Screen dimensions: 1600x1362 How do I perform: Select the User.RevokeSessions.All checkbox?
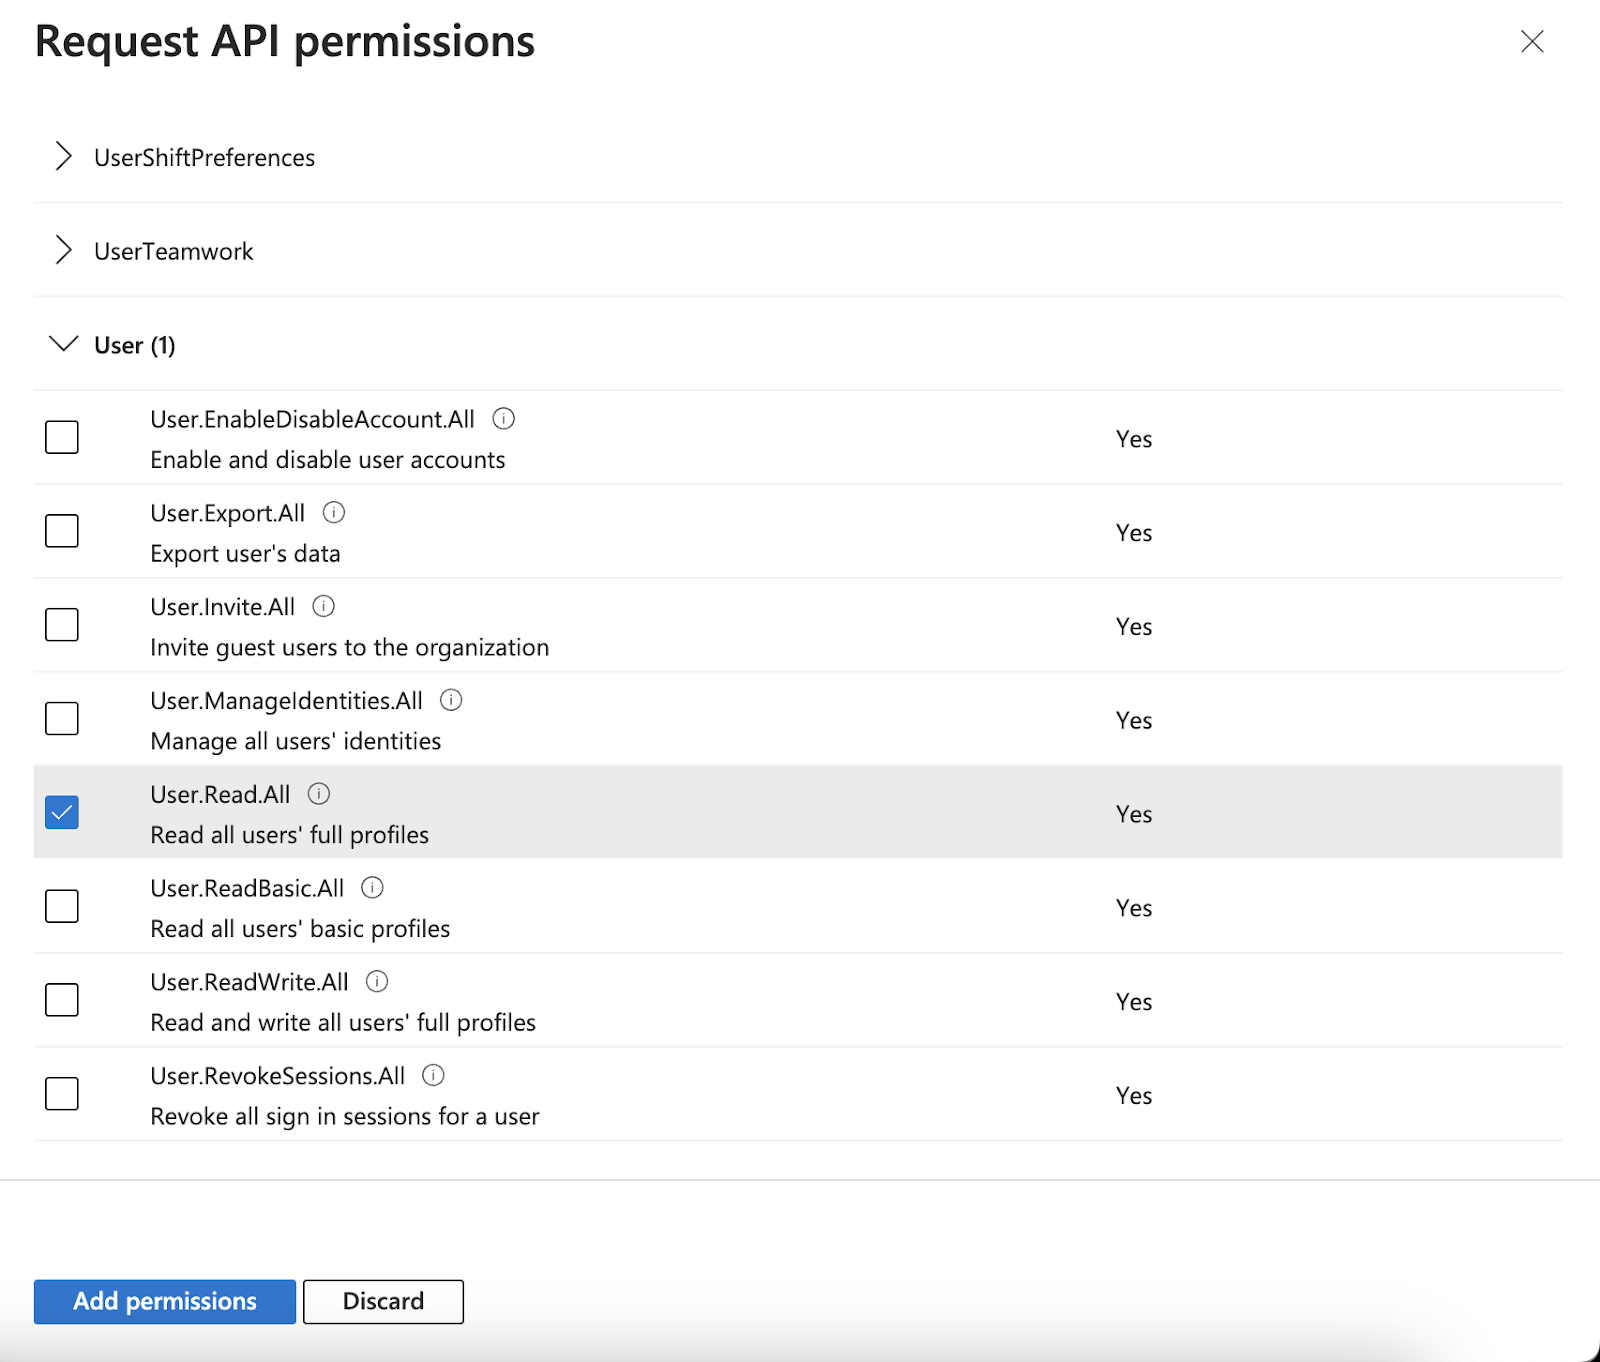pyautogui.click(x=62, y=1094)
